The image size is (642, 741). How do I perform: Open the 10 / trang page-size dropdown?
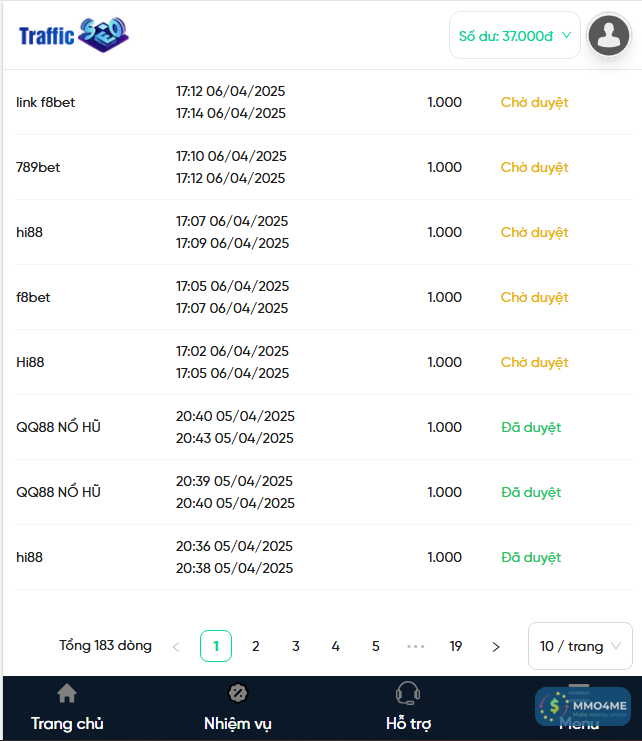580,646
